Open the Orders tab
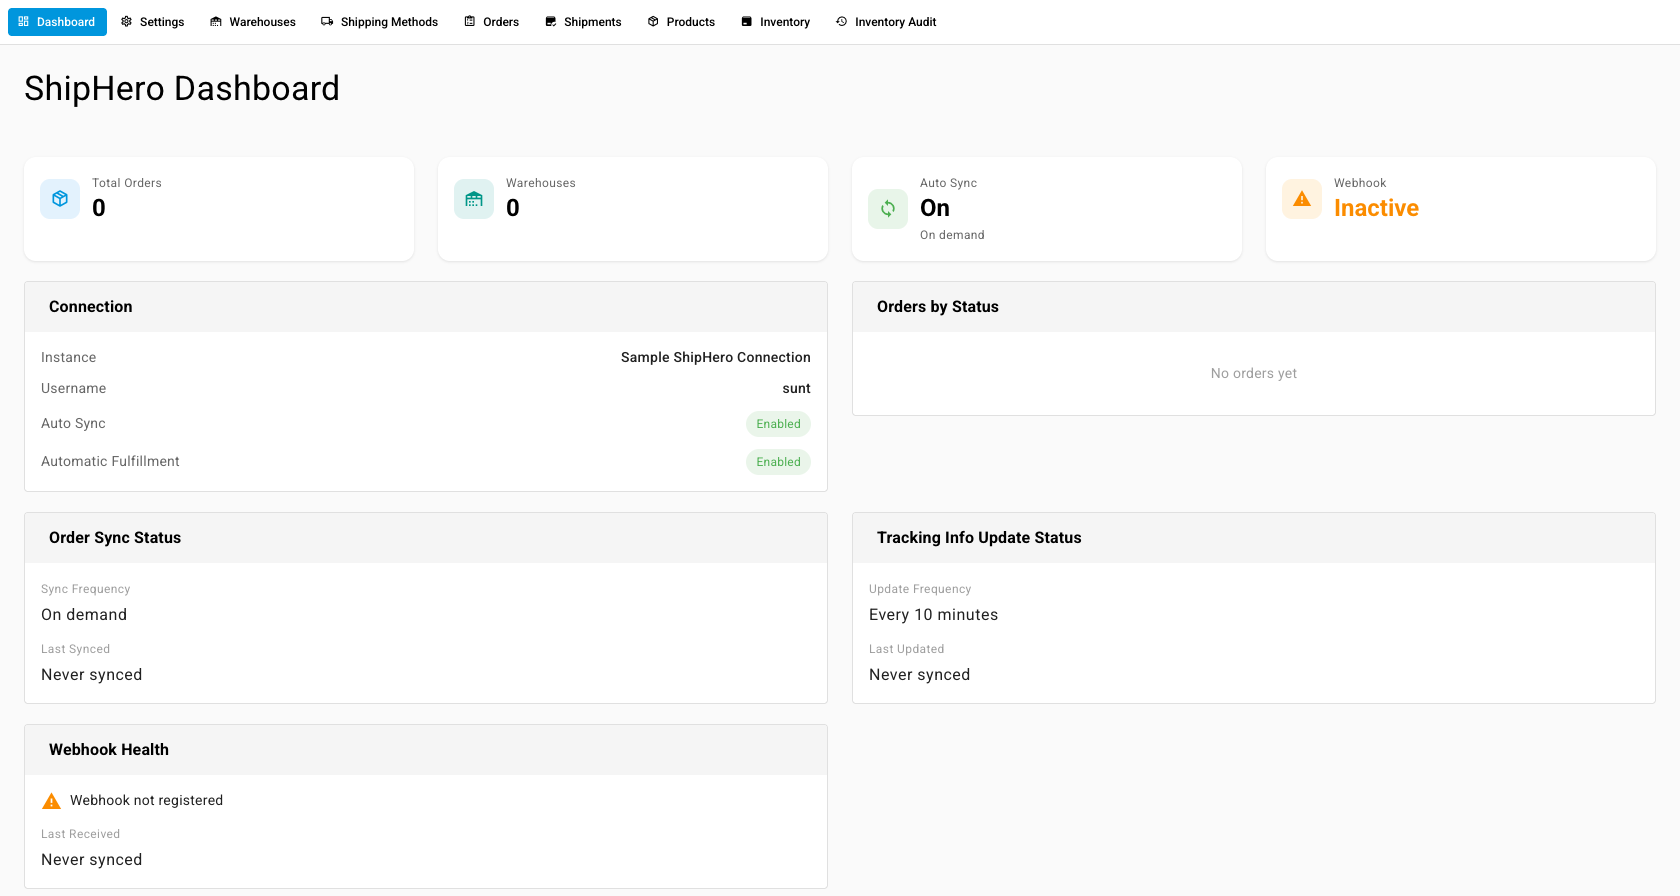Screen dimensions: 1680x896 point(491,22)
